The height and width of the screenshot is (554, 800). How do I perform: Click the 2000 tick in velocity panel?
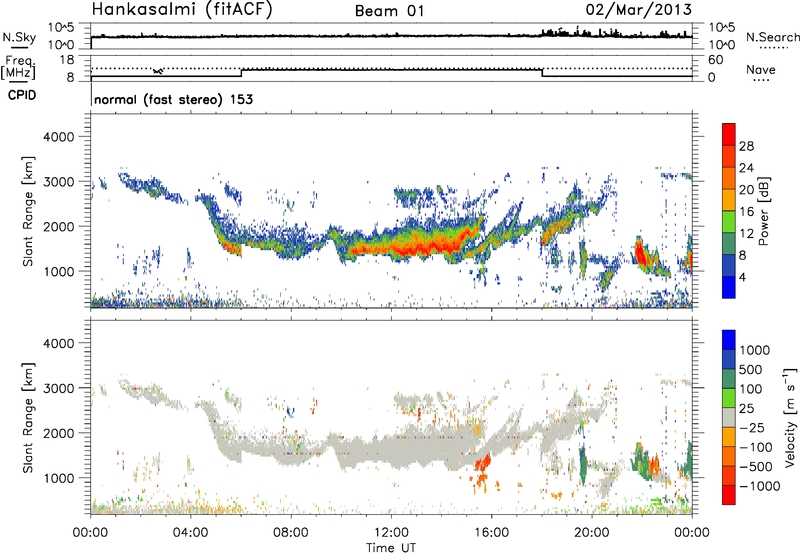click(x=59, y=433)
